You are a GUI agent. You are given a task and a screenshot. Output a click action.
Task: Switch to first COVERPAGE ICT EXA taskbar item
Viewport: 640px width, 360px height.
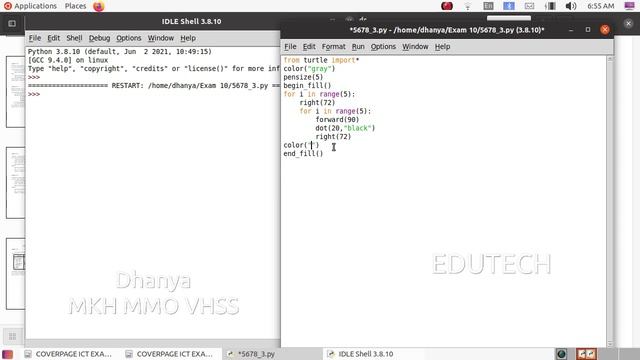tap(68, 354)
